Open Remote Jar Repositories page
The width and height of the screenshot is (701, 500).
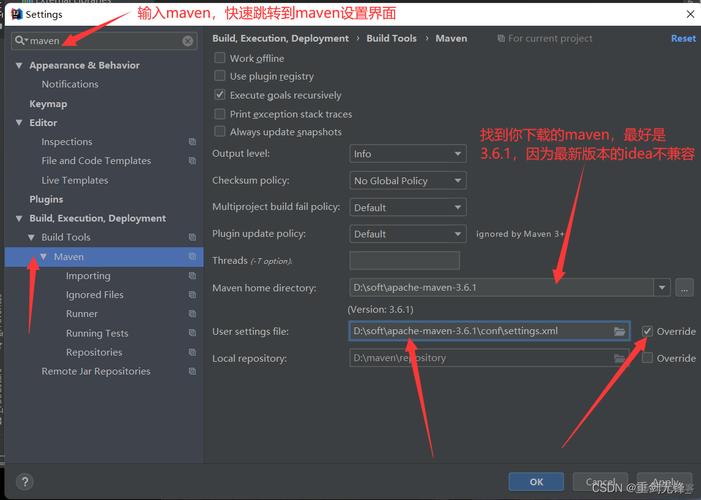pos(96,371)
